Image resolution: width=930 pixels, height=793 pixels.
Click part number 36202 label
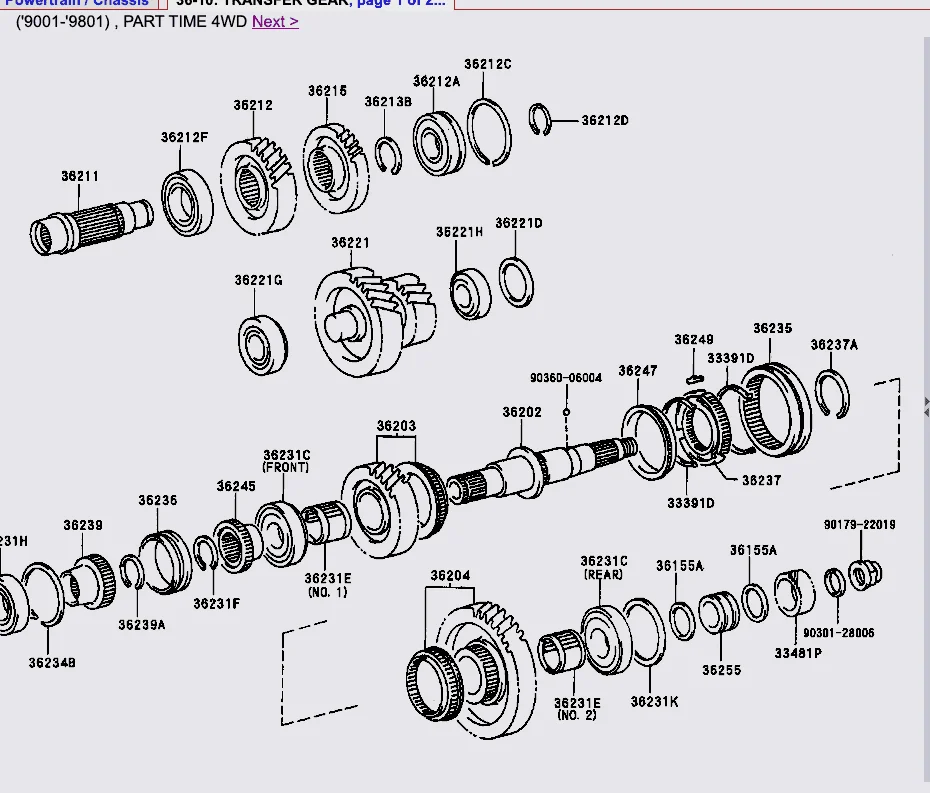pyautogui.click(x=522, y=412)
